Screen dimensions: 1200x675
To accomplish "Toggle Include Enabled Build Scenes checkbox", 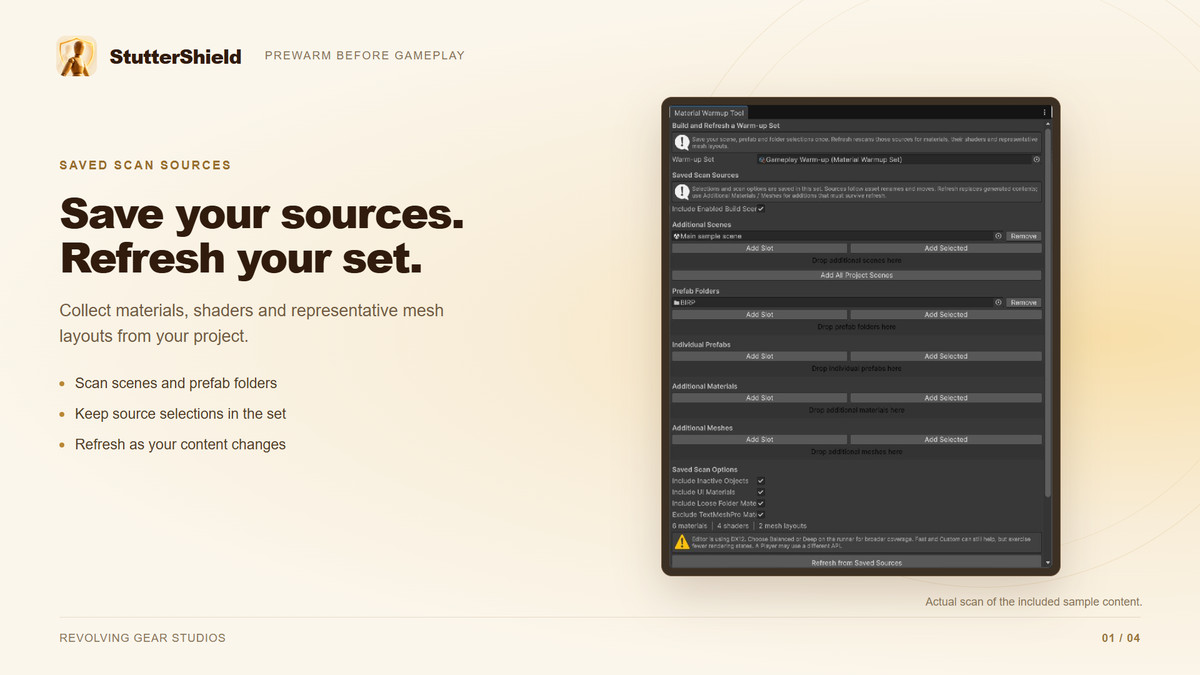I will click(x=761, y=209).
